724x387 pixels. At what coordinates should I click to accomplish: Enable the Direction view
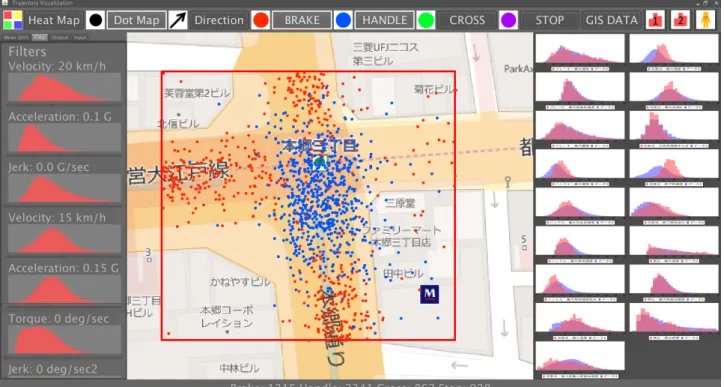point(219,20)
